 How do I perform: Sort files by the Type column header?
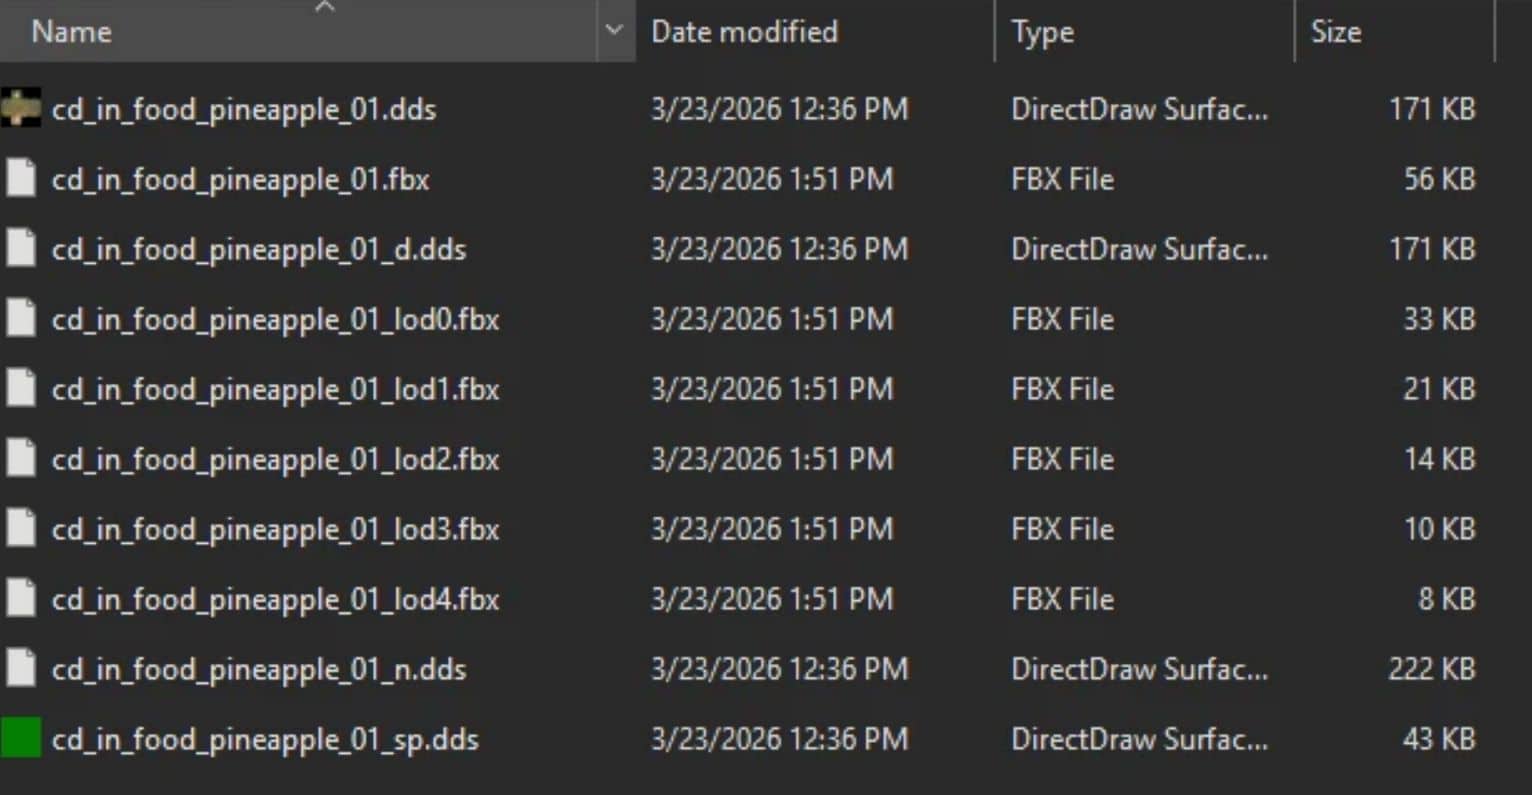click(x=1042, y=32)
